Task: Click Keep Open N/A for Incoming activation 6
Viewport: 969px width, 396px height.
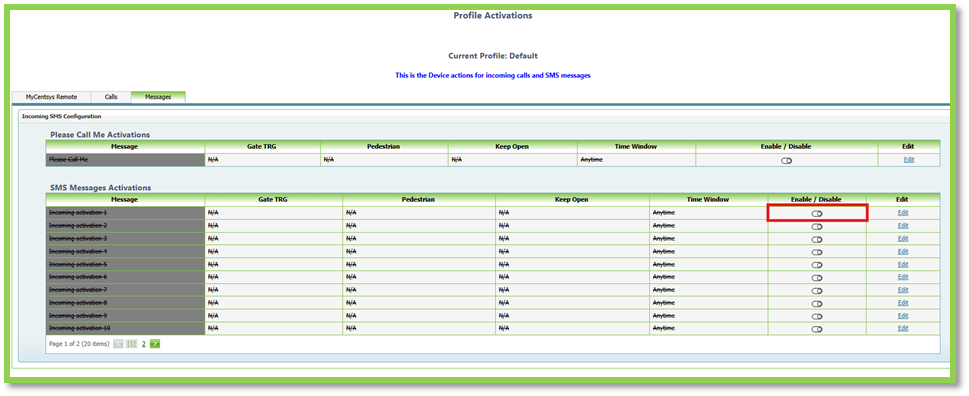Action: tap(504, 277)
